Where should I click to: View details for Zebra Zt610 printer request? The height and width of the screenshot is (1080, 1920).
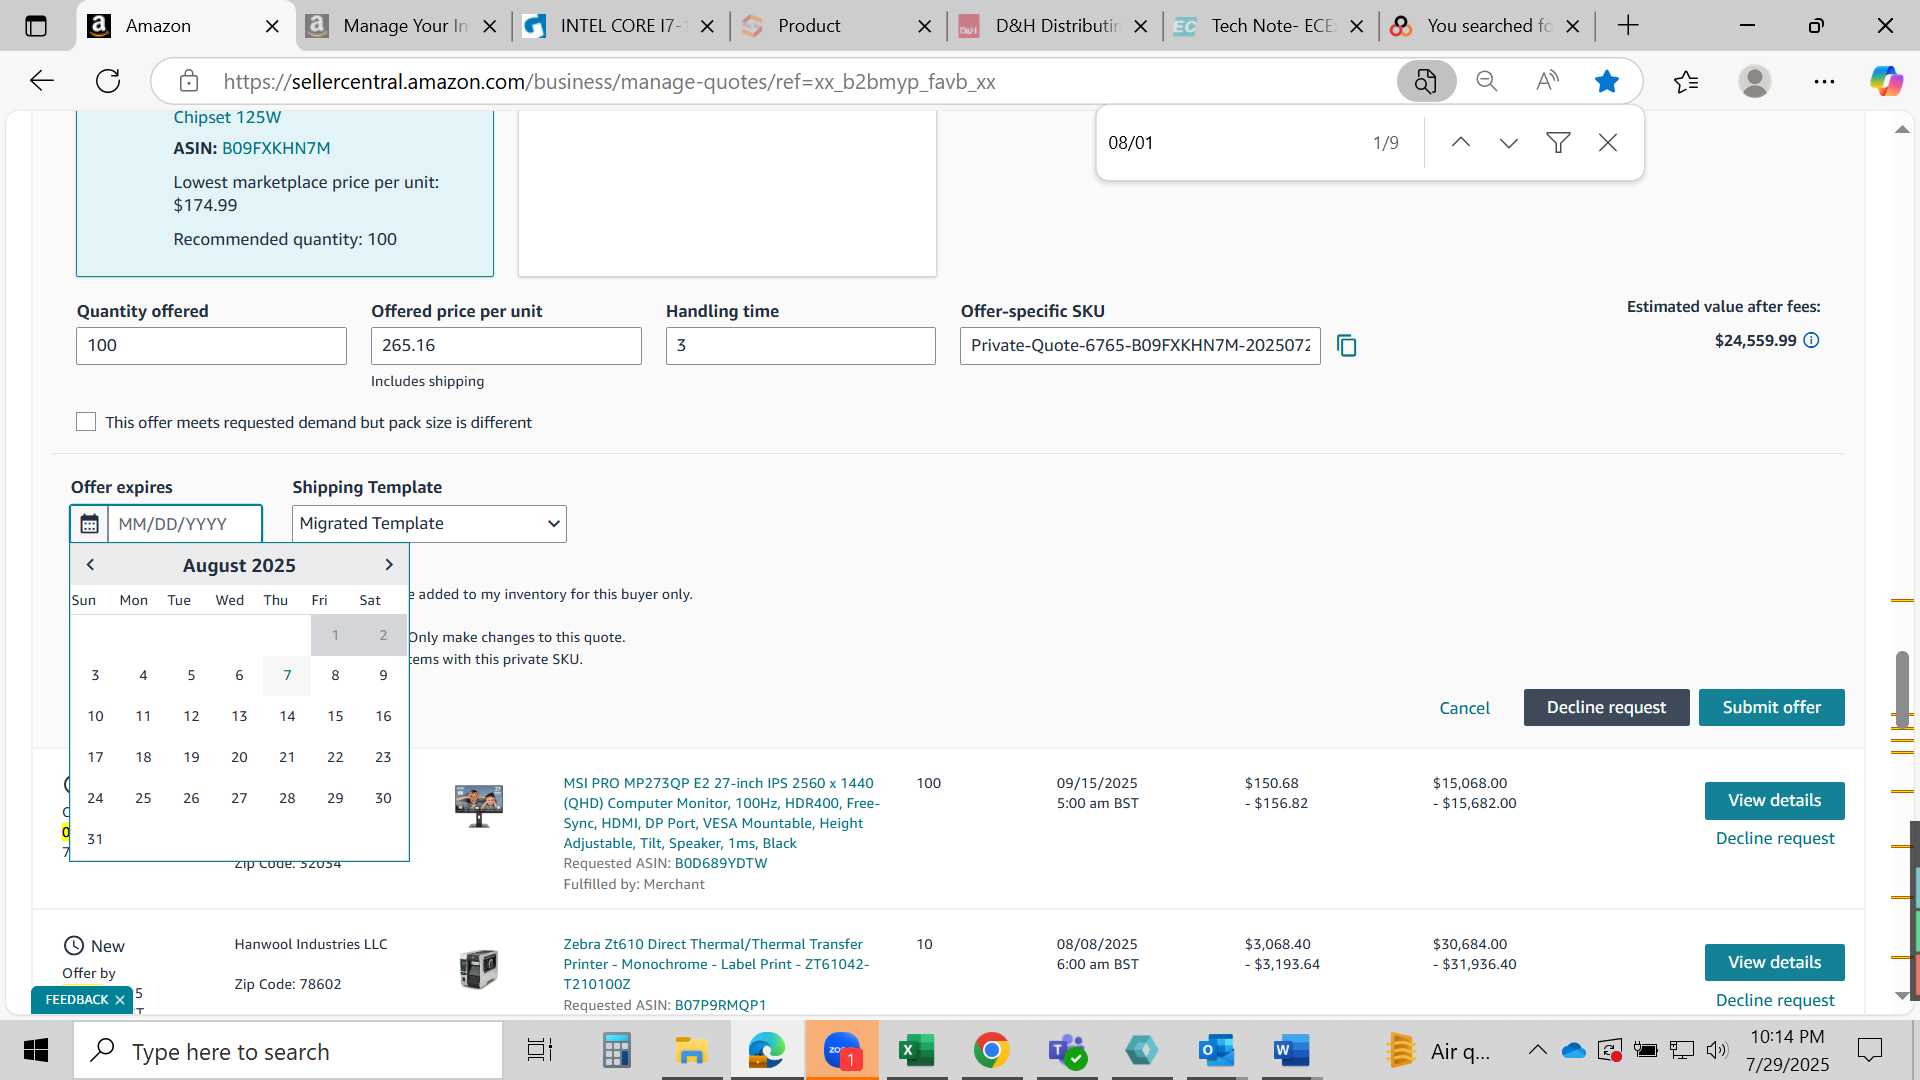click(1774, 962)
